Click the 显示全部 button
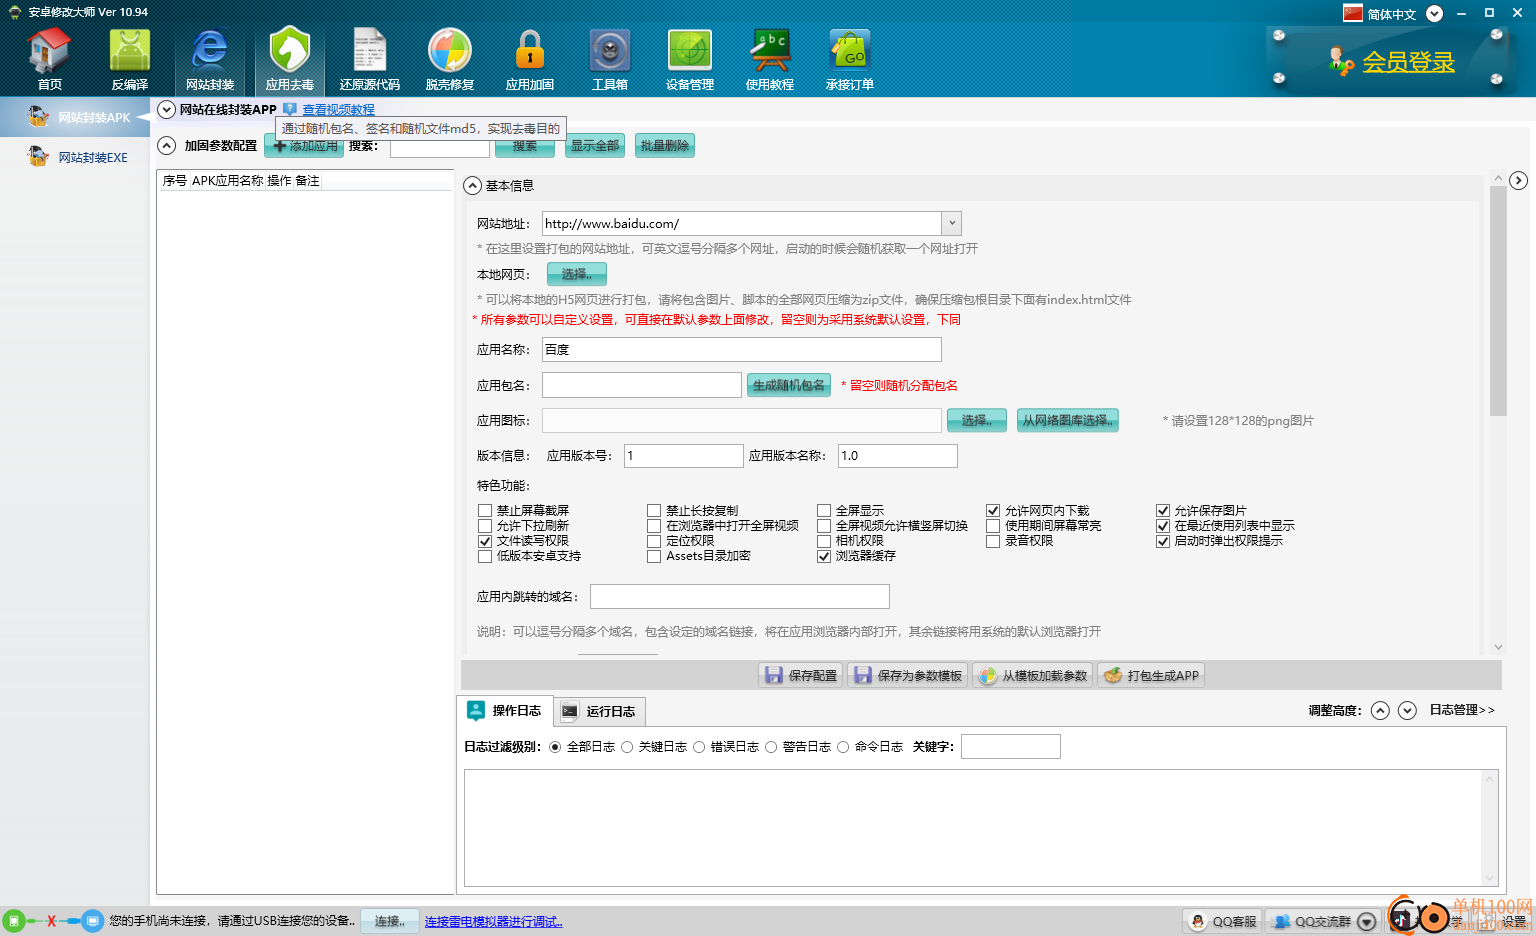The width and height of the screenshot is (1536, 936). click(x=595, y=146)
